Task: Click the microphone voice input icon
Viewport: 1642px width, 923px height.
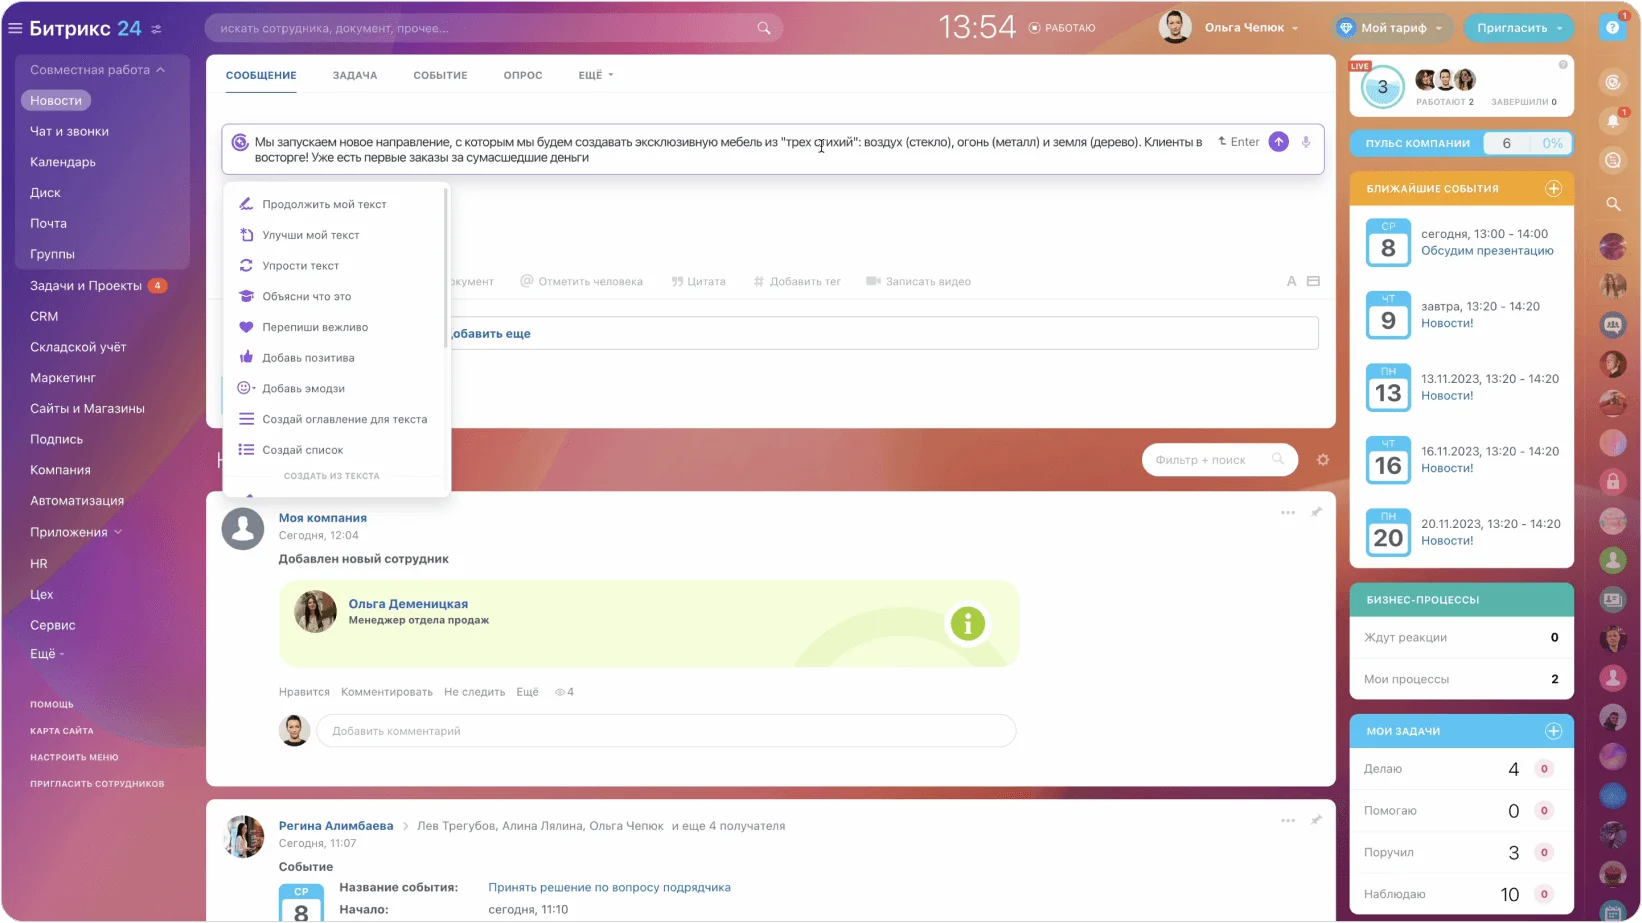Action: [x=1305, y=142]
